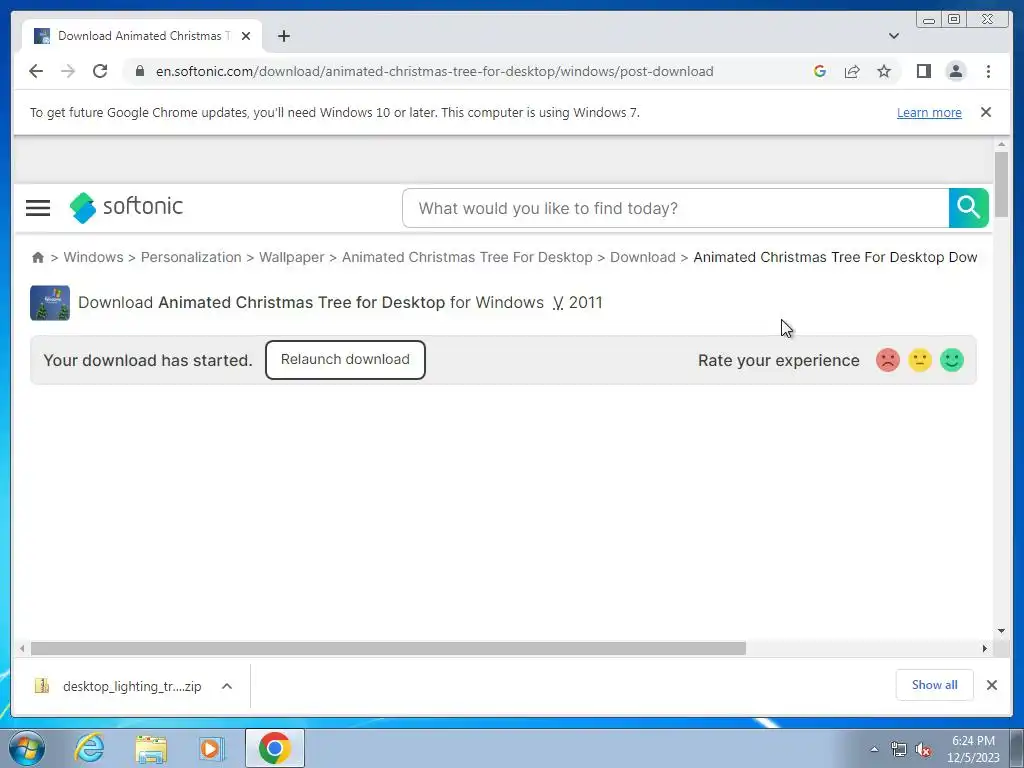Screen dimensions: 1024x768
Task: Rate experience with the red sad face
Action: tap(888, 360)
